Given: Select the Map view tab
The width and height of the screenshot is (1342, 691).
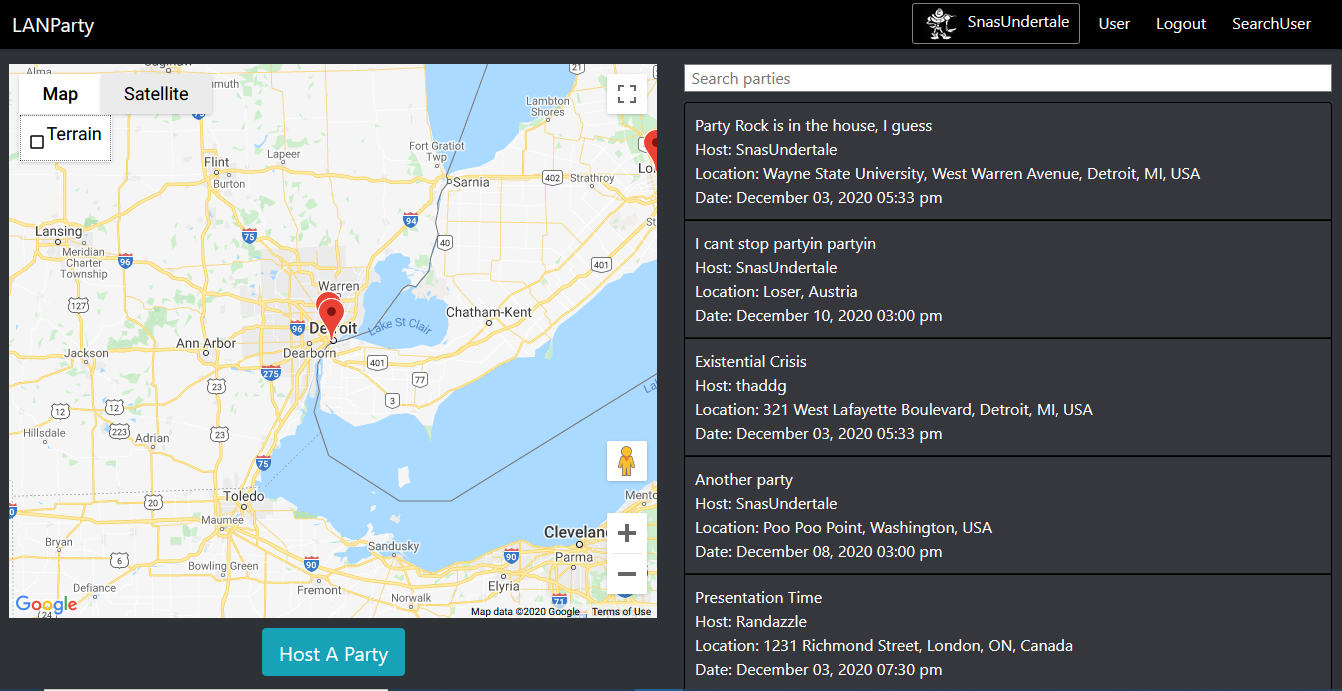Looking at the screenshot, I should 60,94.
